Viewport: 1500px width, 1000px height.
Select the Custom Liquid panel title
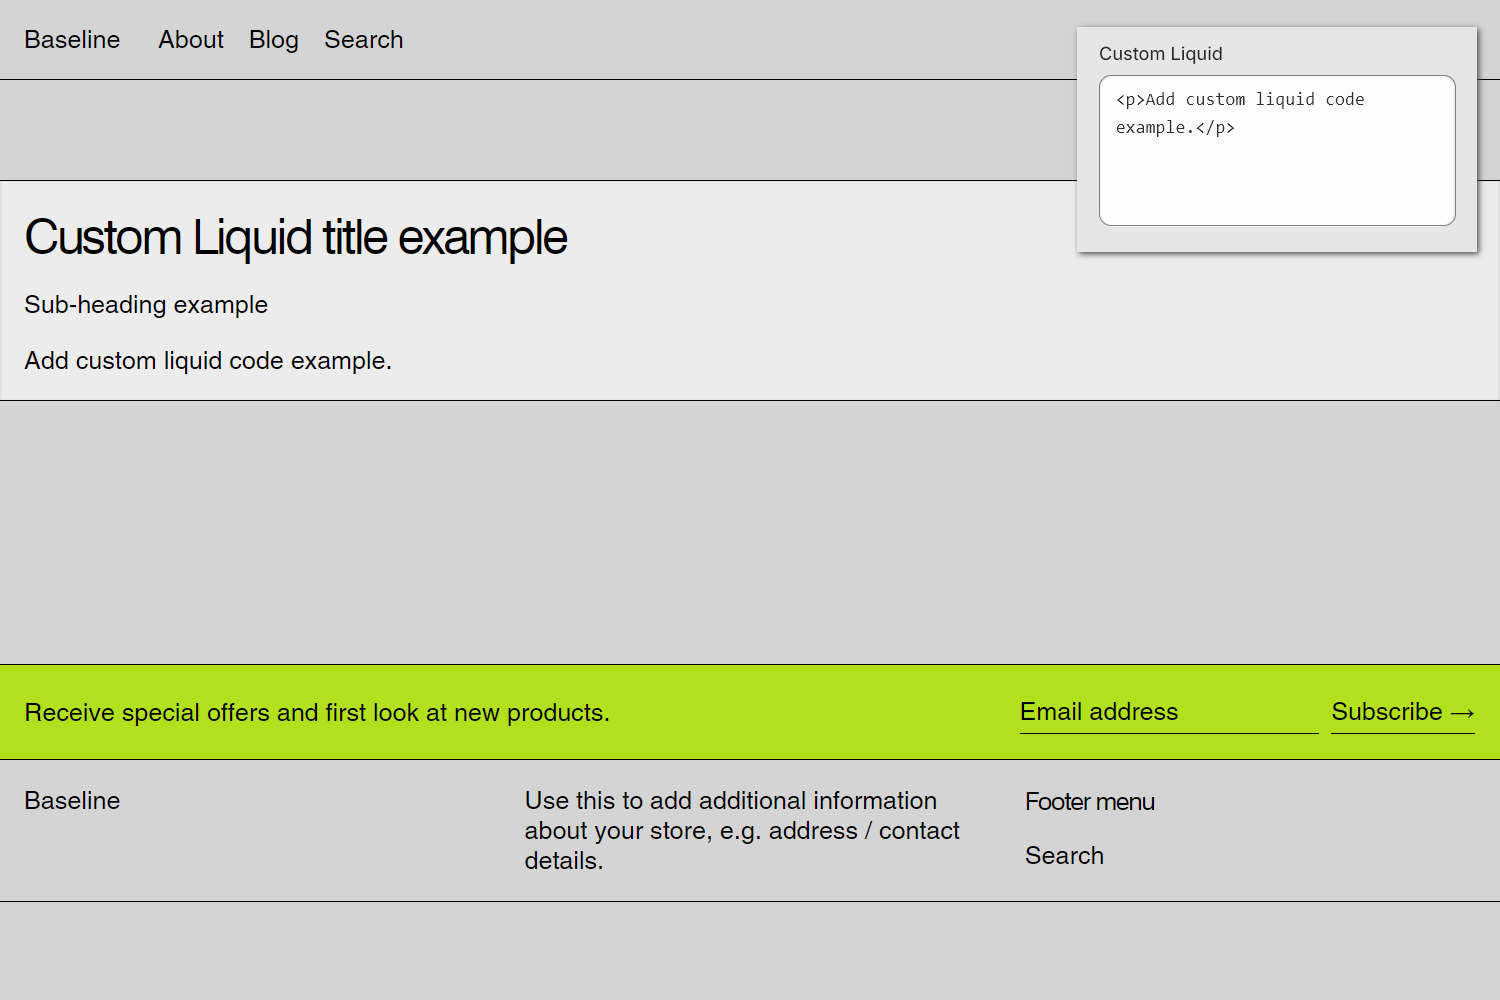pos(1160,54)
